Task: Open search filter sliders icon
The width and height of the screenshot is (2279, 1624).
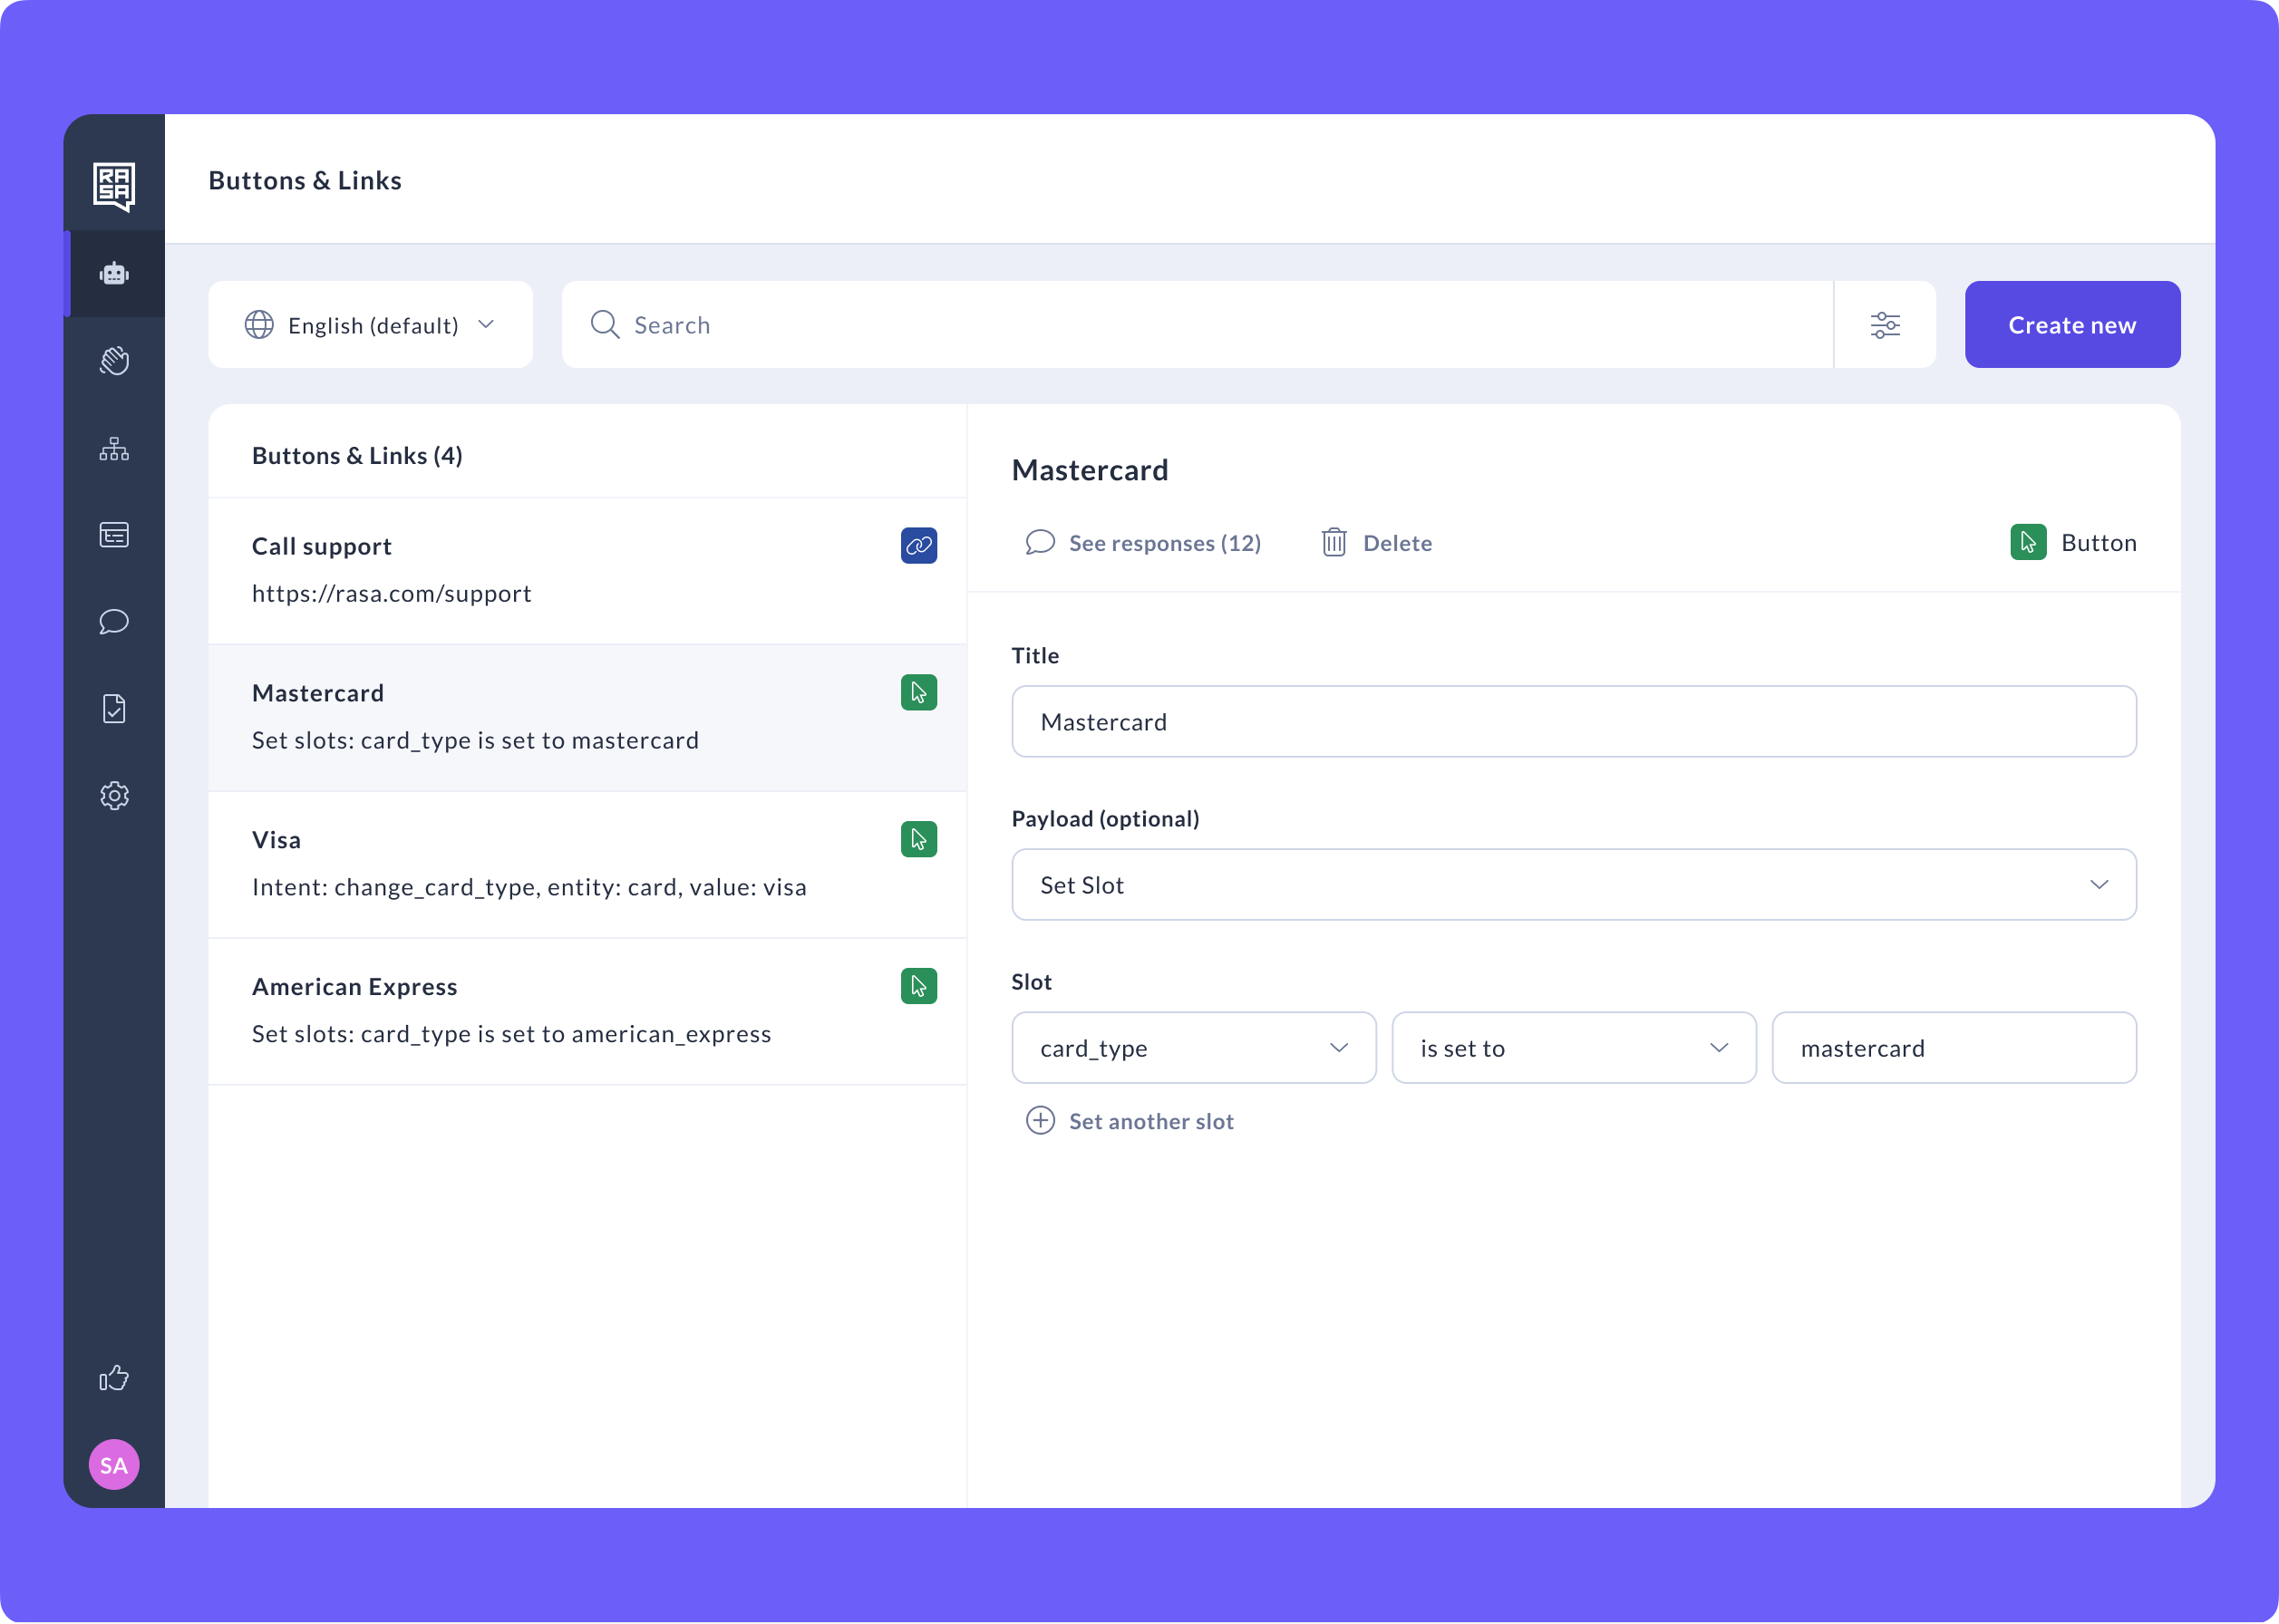Action: tap(1885, 325)
